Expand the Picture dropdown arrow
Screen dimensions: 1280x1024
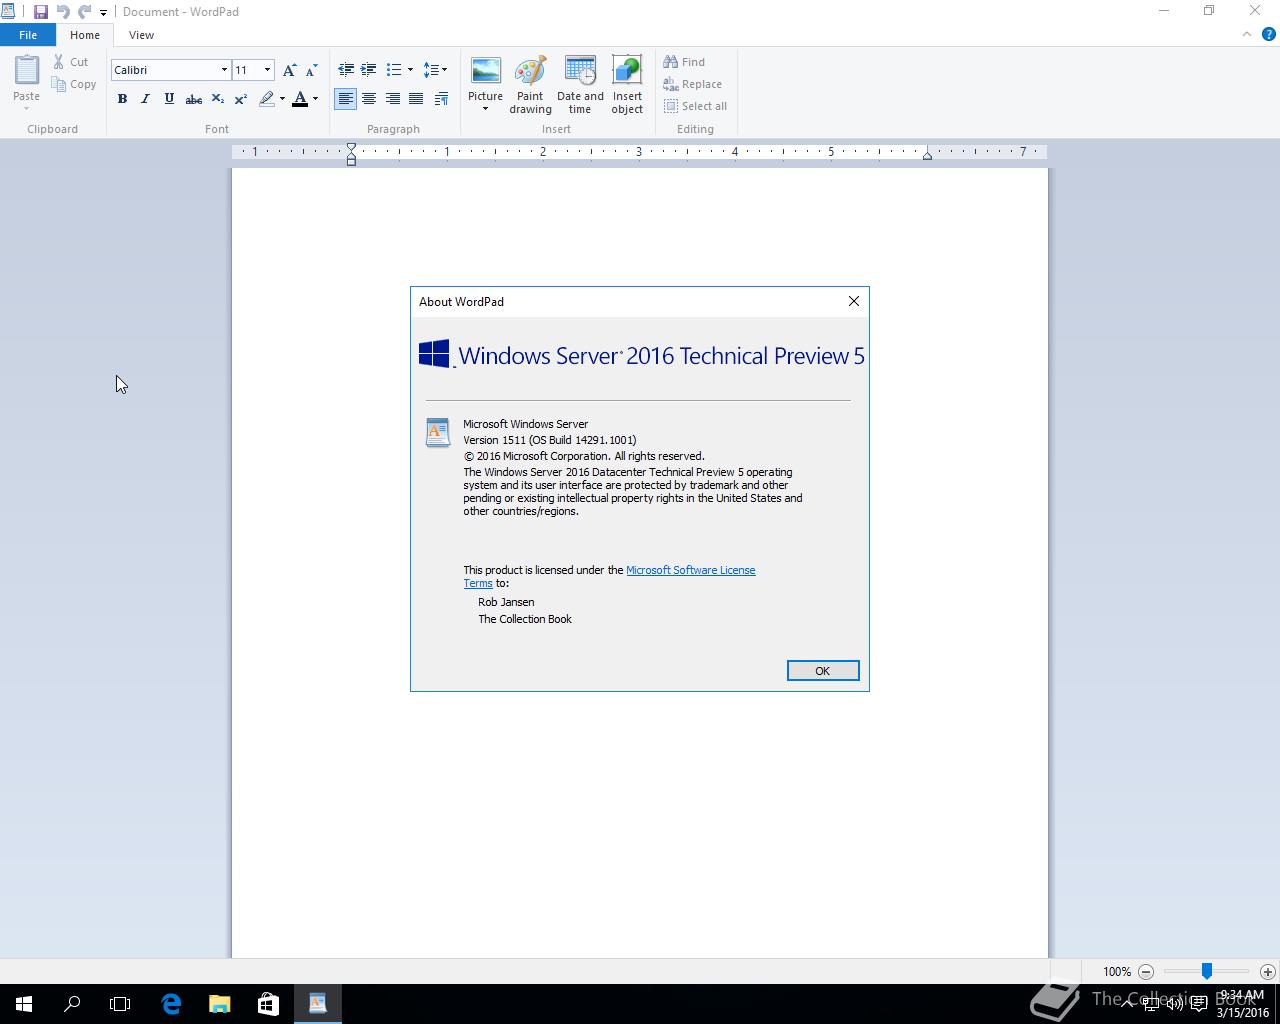(485, 108)
